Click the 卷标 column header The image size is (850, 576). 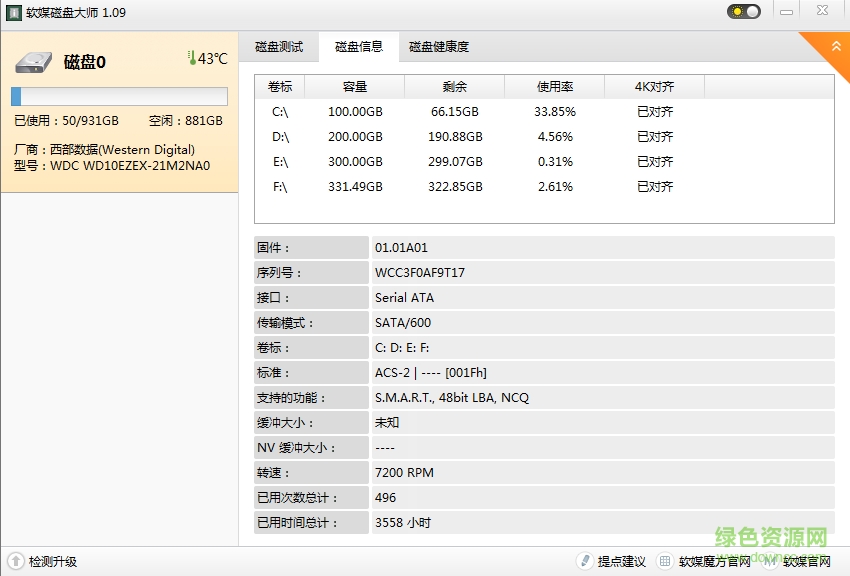pyautogui.click(x=279, y=86)
